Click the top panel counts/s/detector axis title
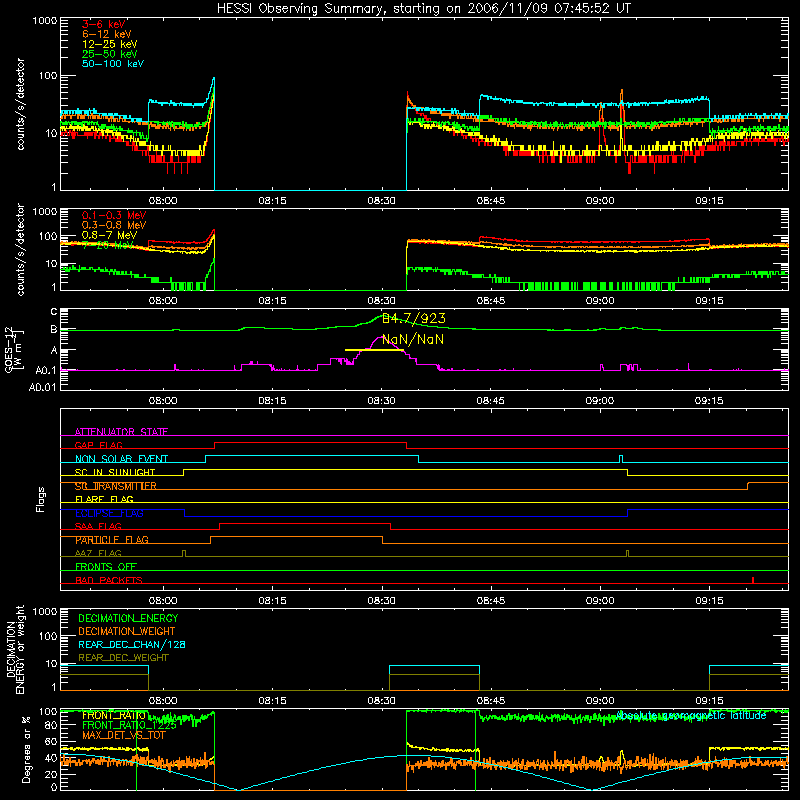Screen dimensions: 800x800 (x=21, y=104)
